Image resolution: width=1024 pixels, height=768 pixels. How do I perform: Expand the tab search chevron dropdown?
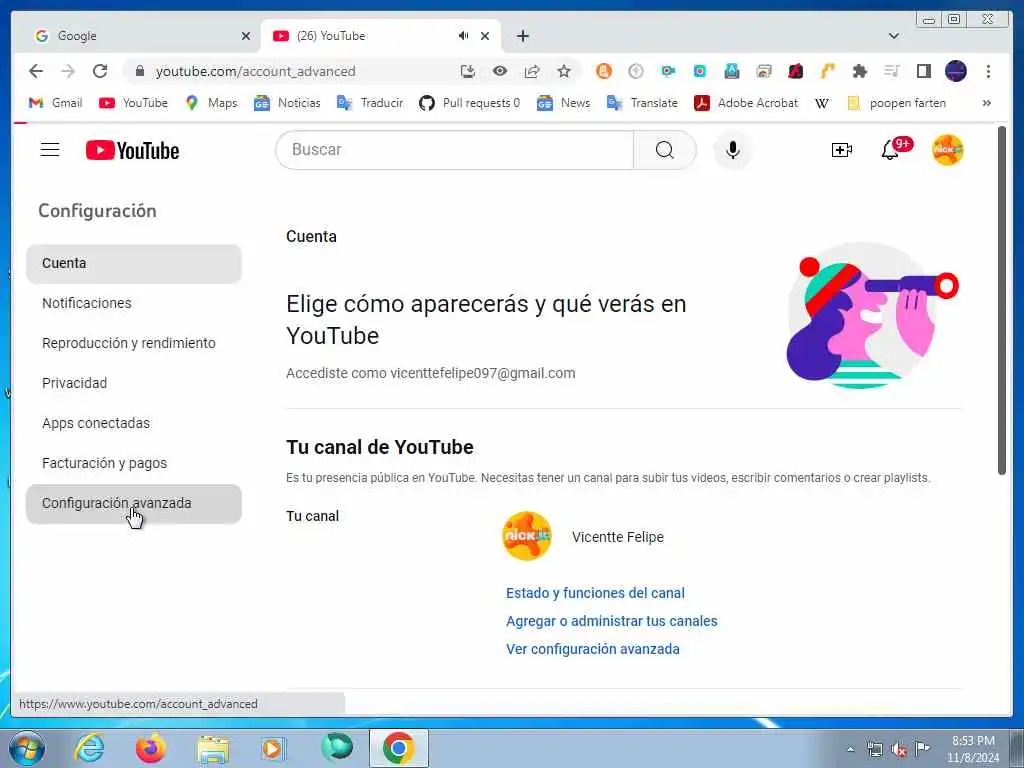(x=894, y=36)
